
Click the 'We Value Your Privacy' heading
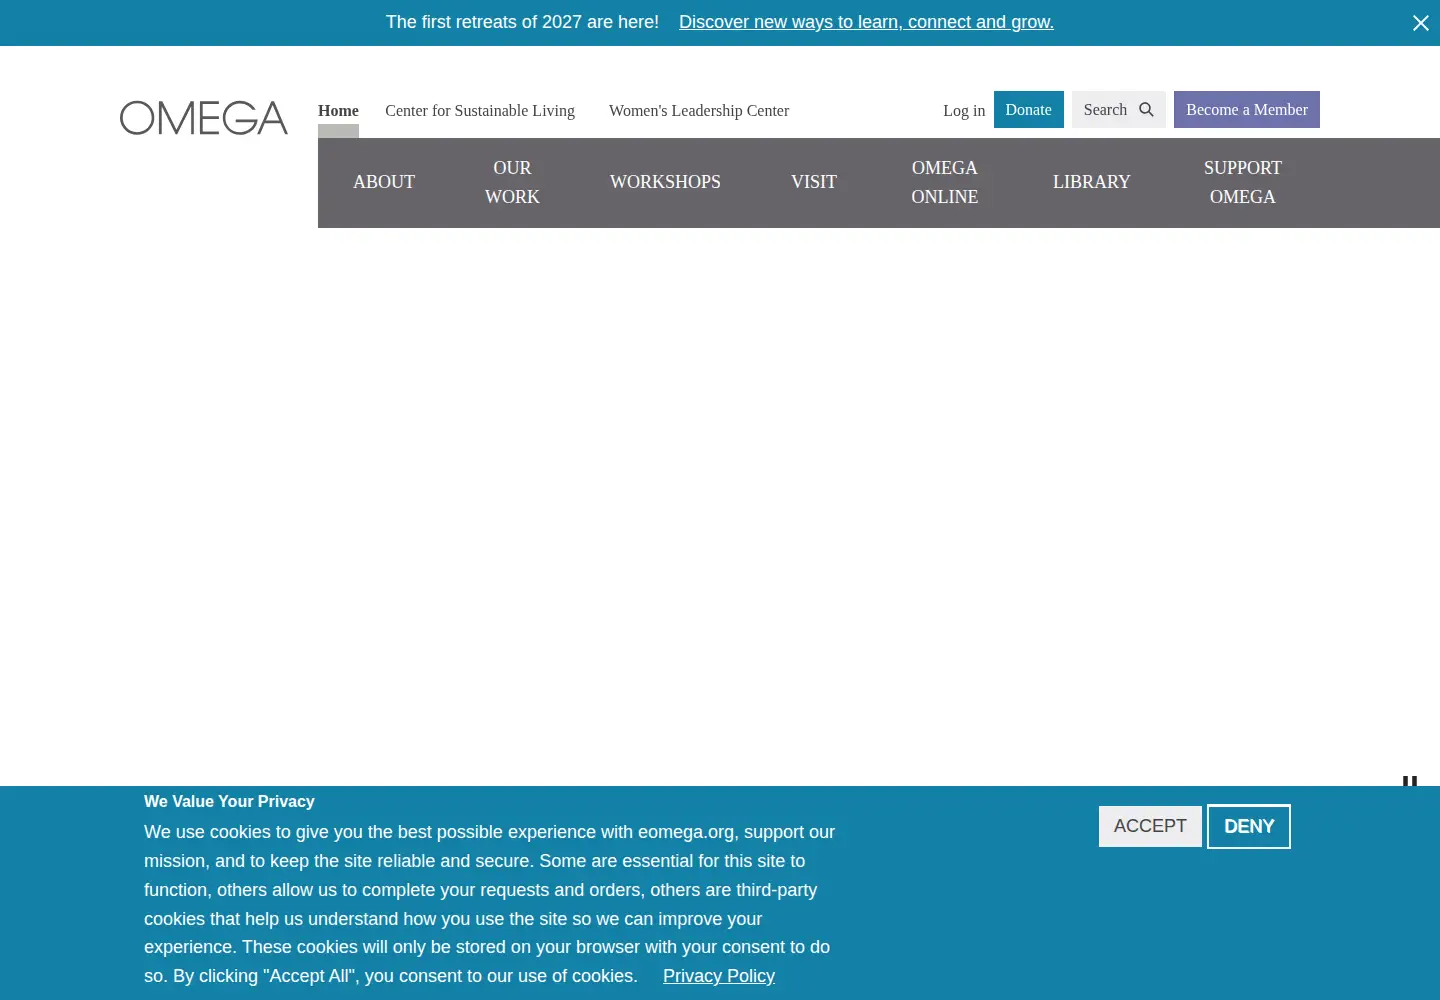tap(229, 801)
